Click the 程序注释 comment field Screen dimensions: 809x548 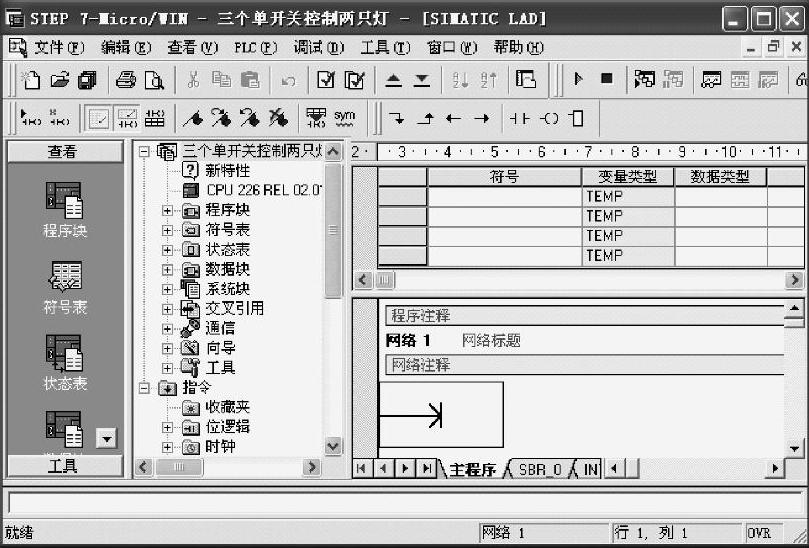point(585,316)
